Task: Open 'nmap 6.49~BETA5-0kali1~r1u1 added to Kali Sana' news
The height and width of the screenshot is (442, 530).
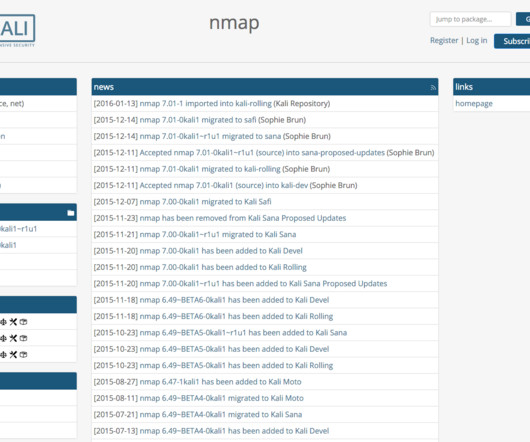Action: [x=243, y=333]
